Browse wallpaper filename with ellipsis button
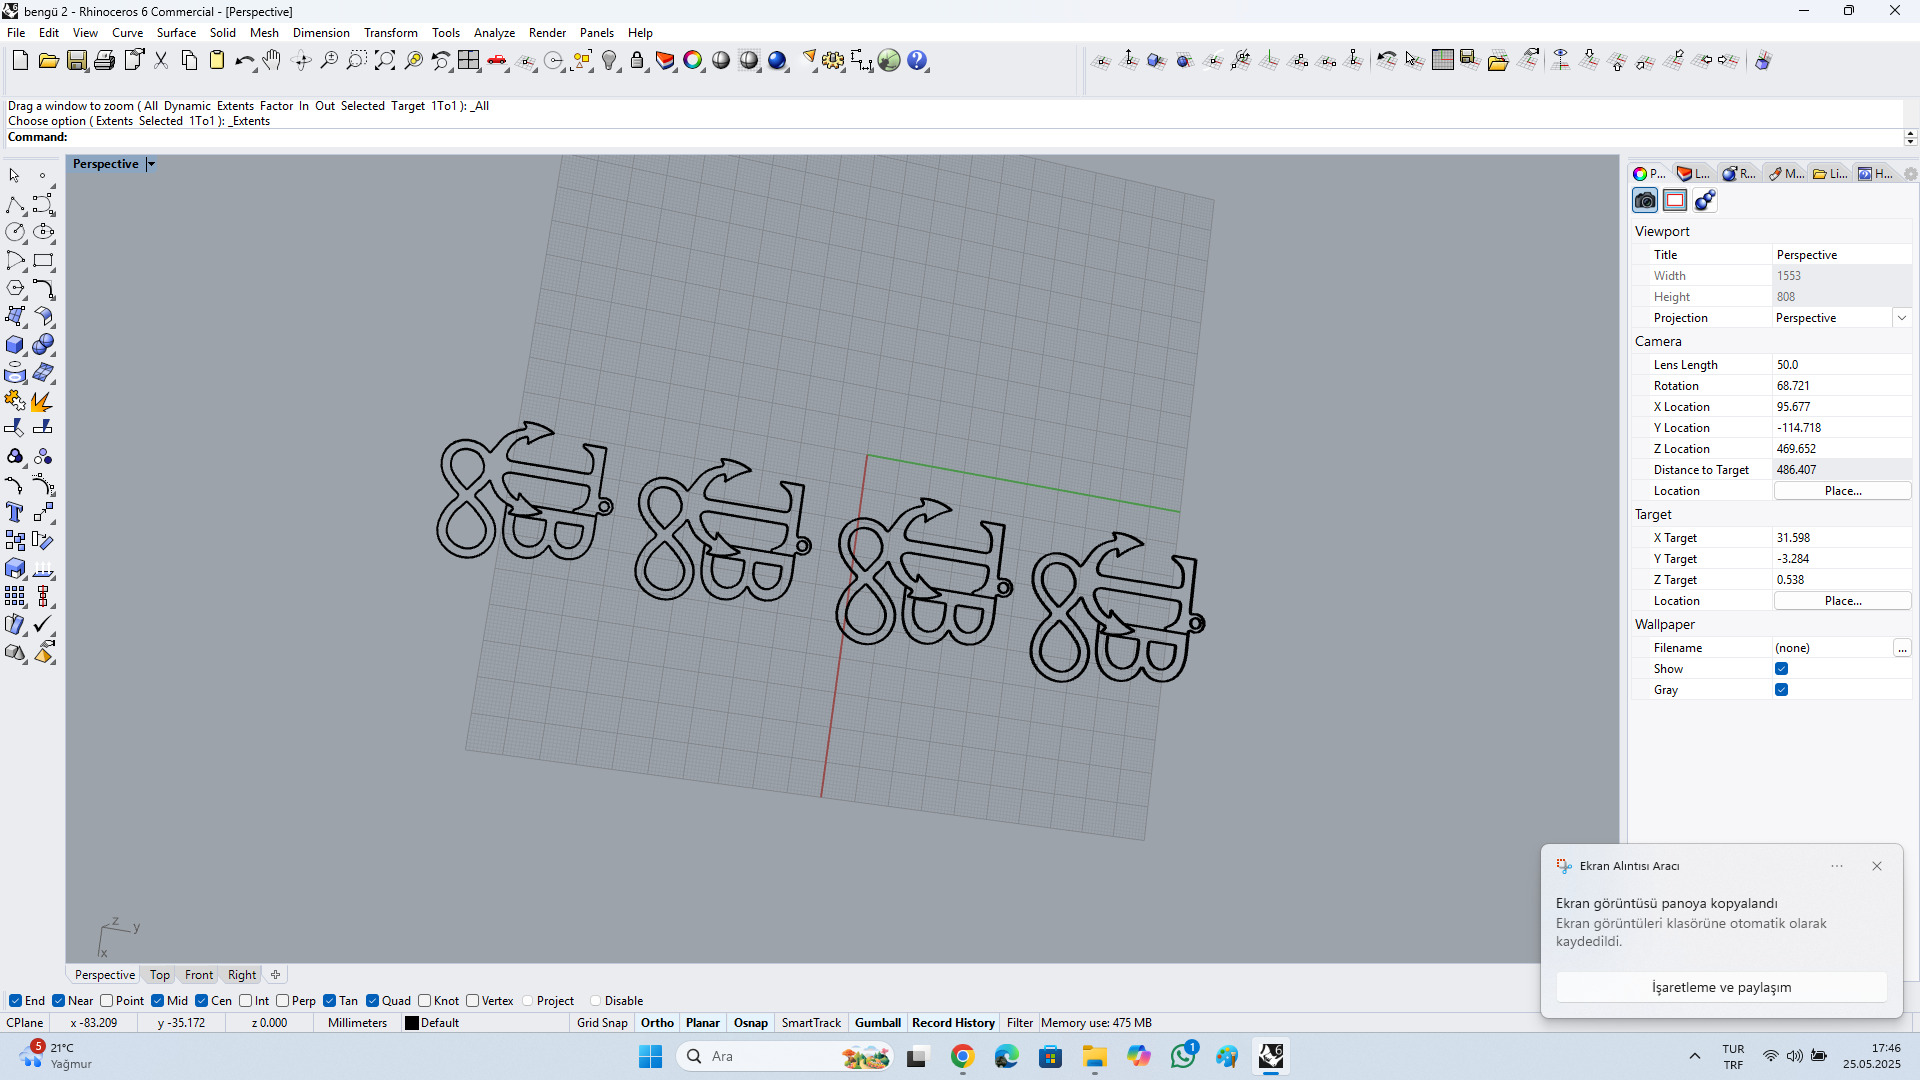Image resolution: width=1920 pixels, height=1080 pixels. click(x=1901, y=648)
